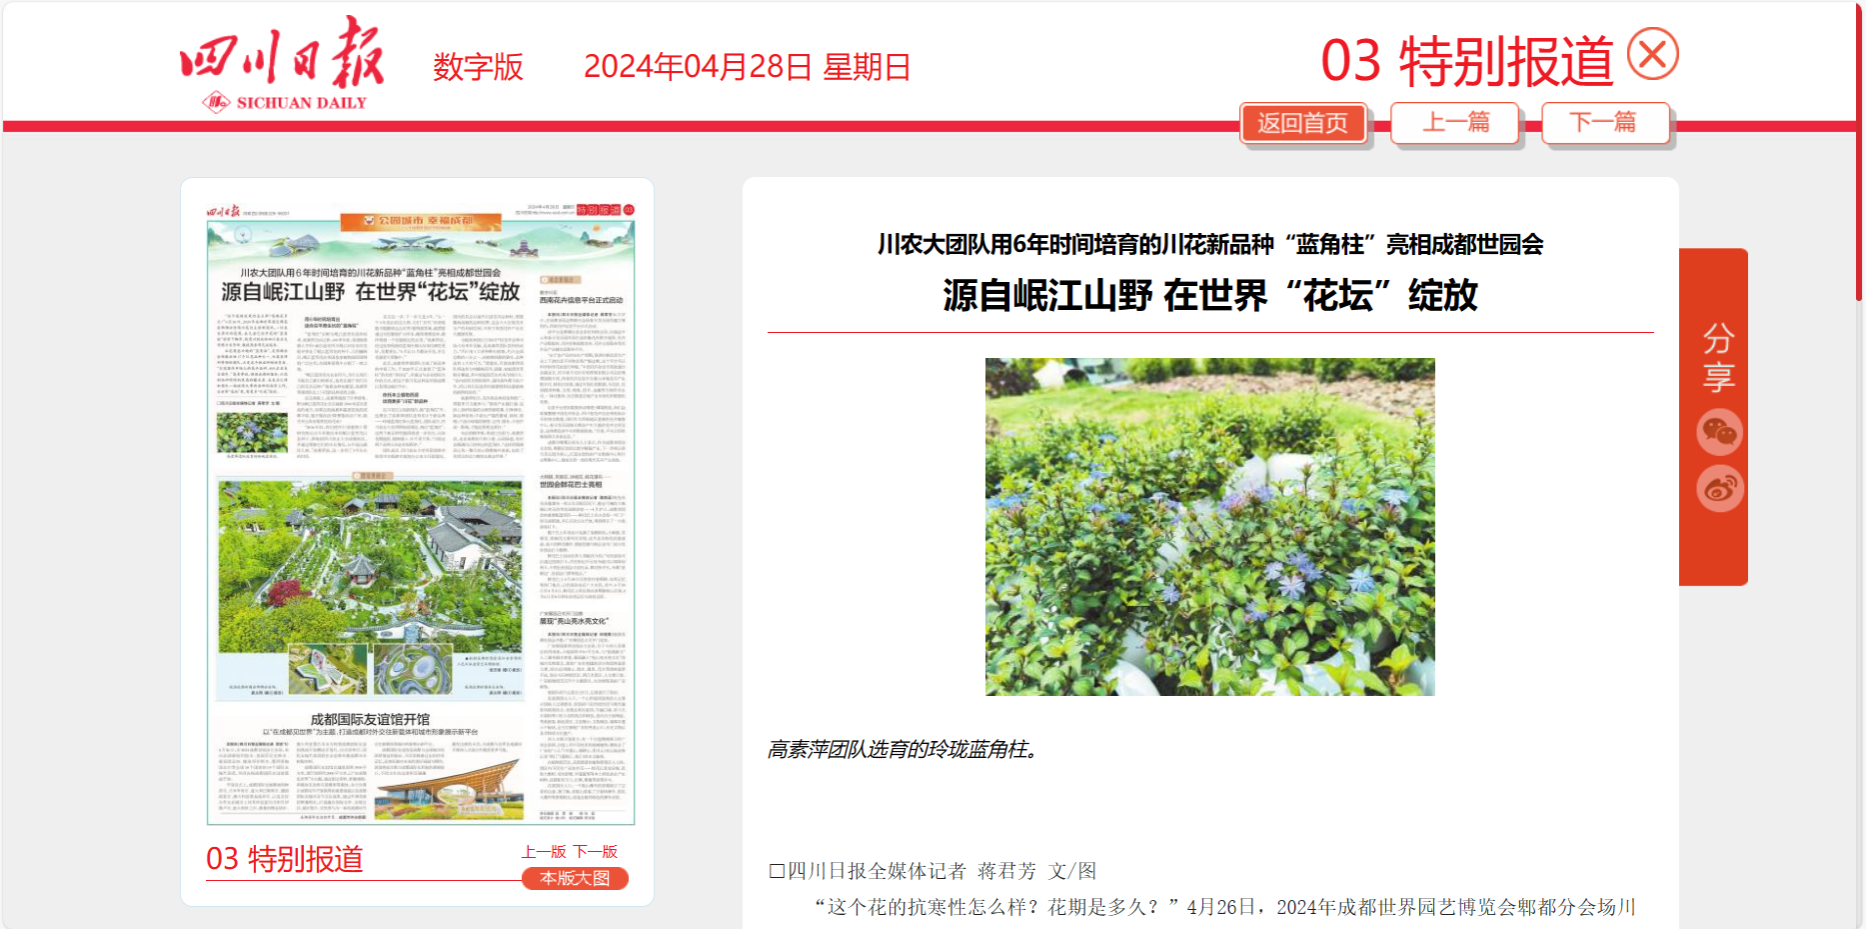The image size is (1866, 929).
Task: Click 03 特别报道 label below page thumbnail
Action: [x=284, y=859]
